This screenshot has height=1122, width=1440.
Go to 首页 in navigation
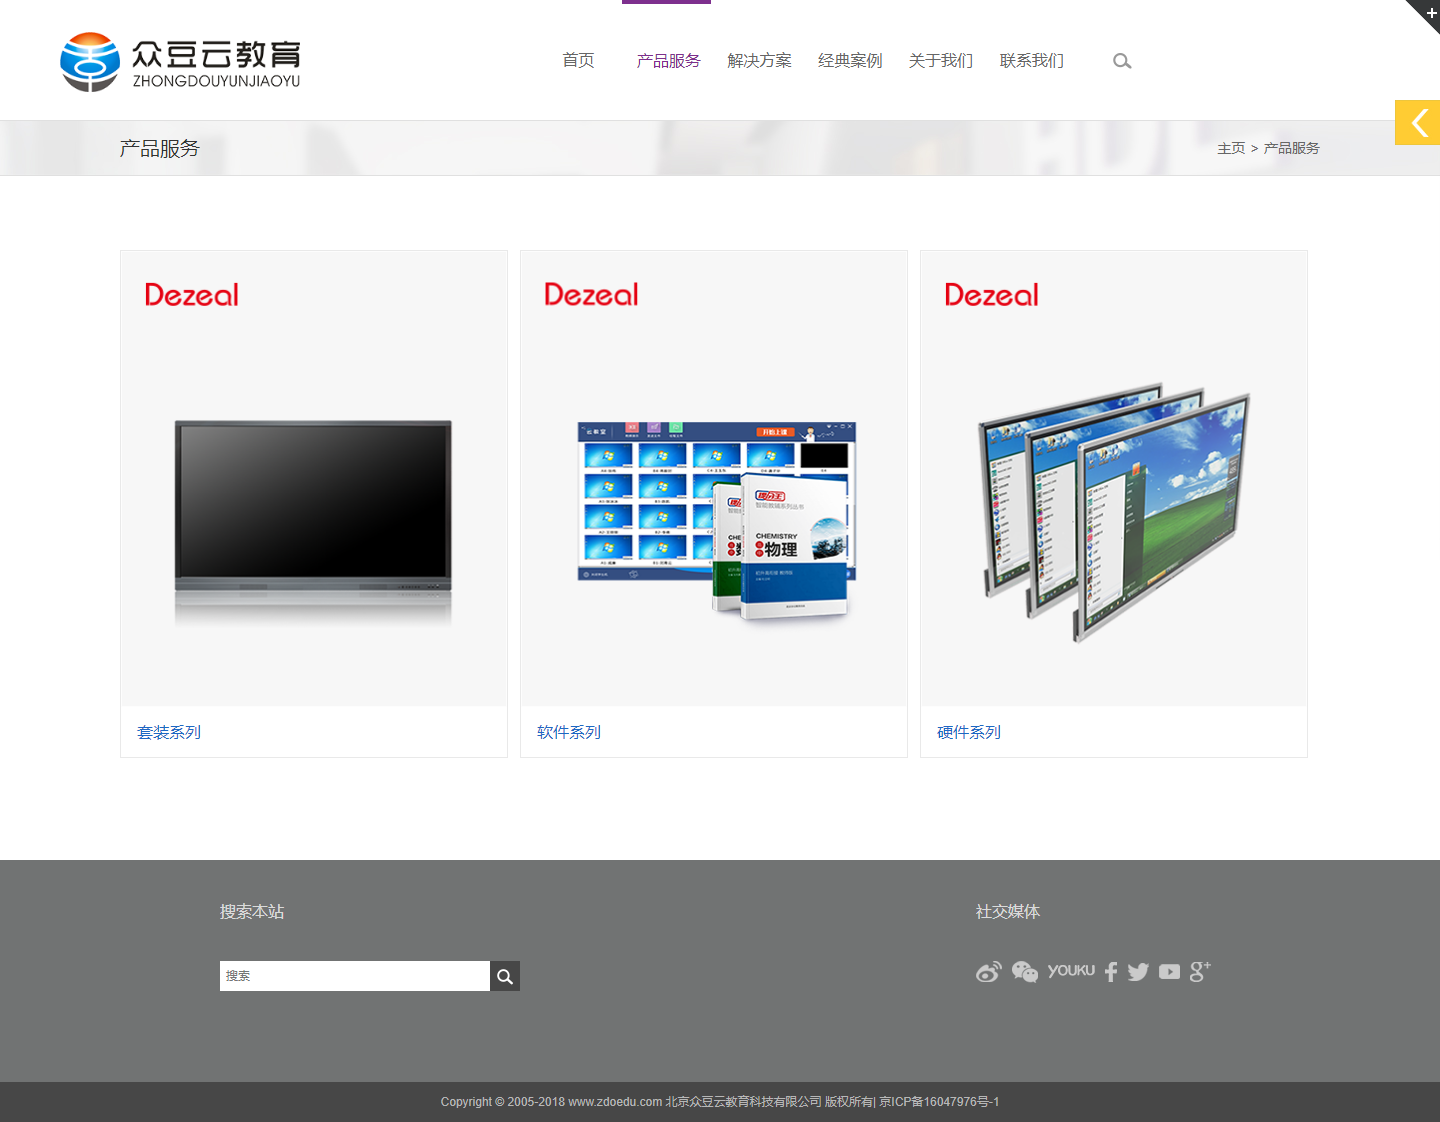click(x=578, y=61)
